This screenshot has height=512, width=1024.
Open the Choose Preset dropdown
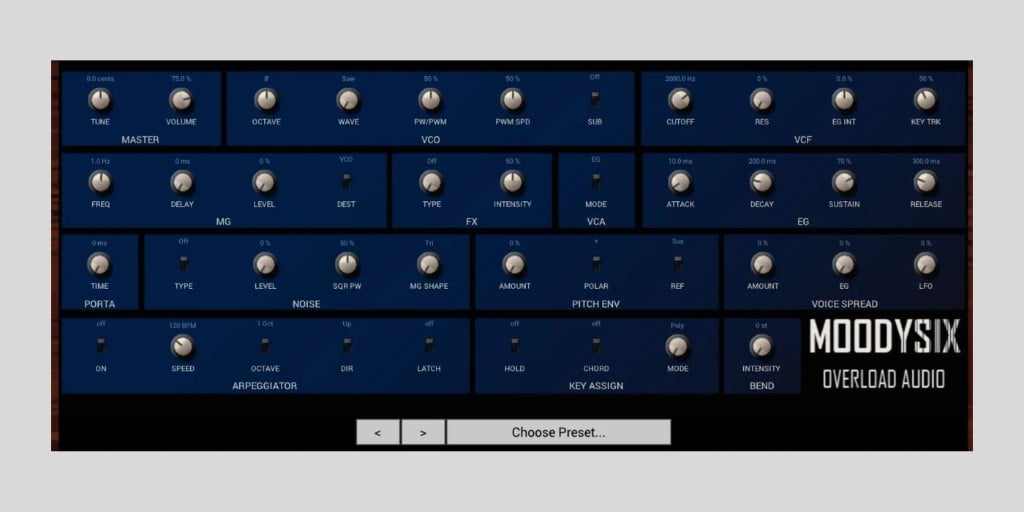(558, 432)
